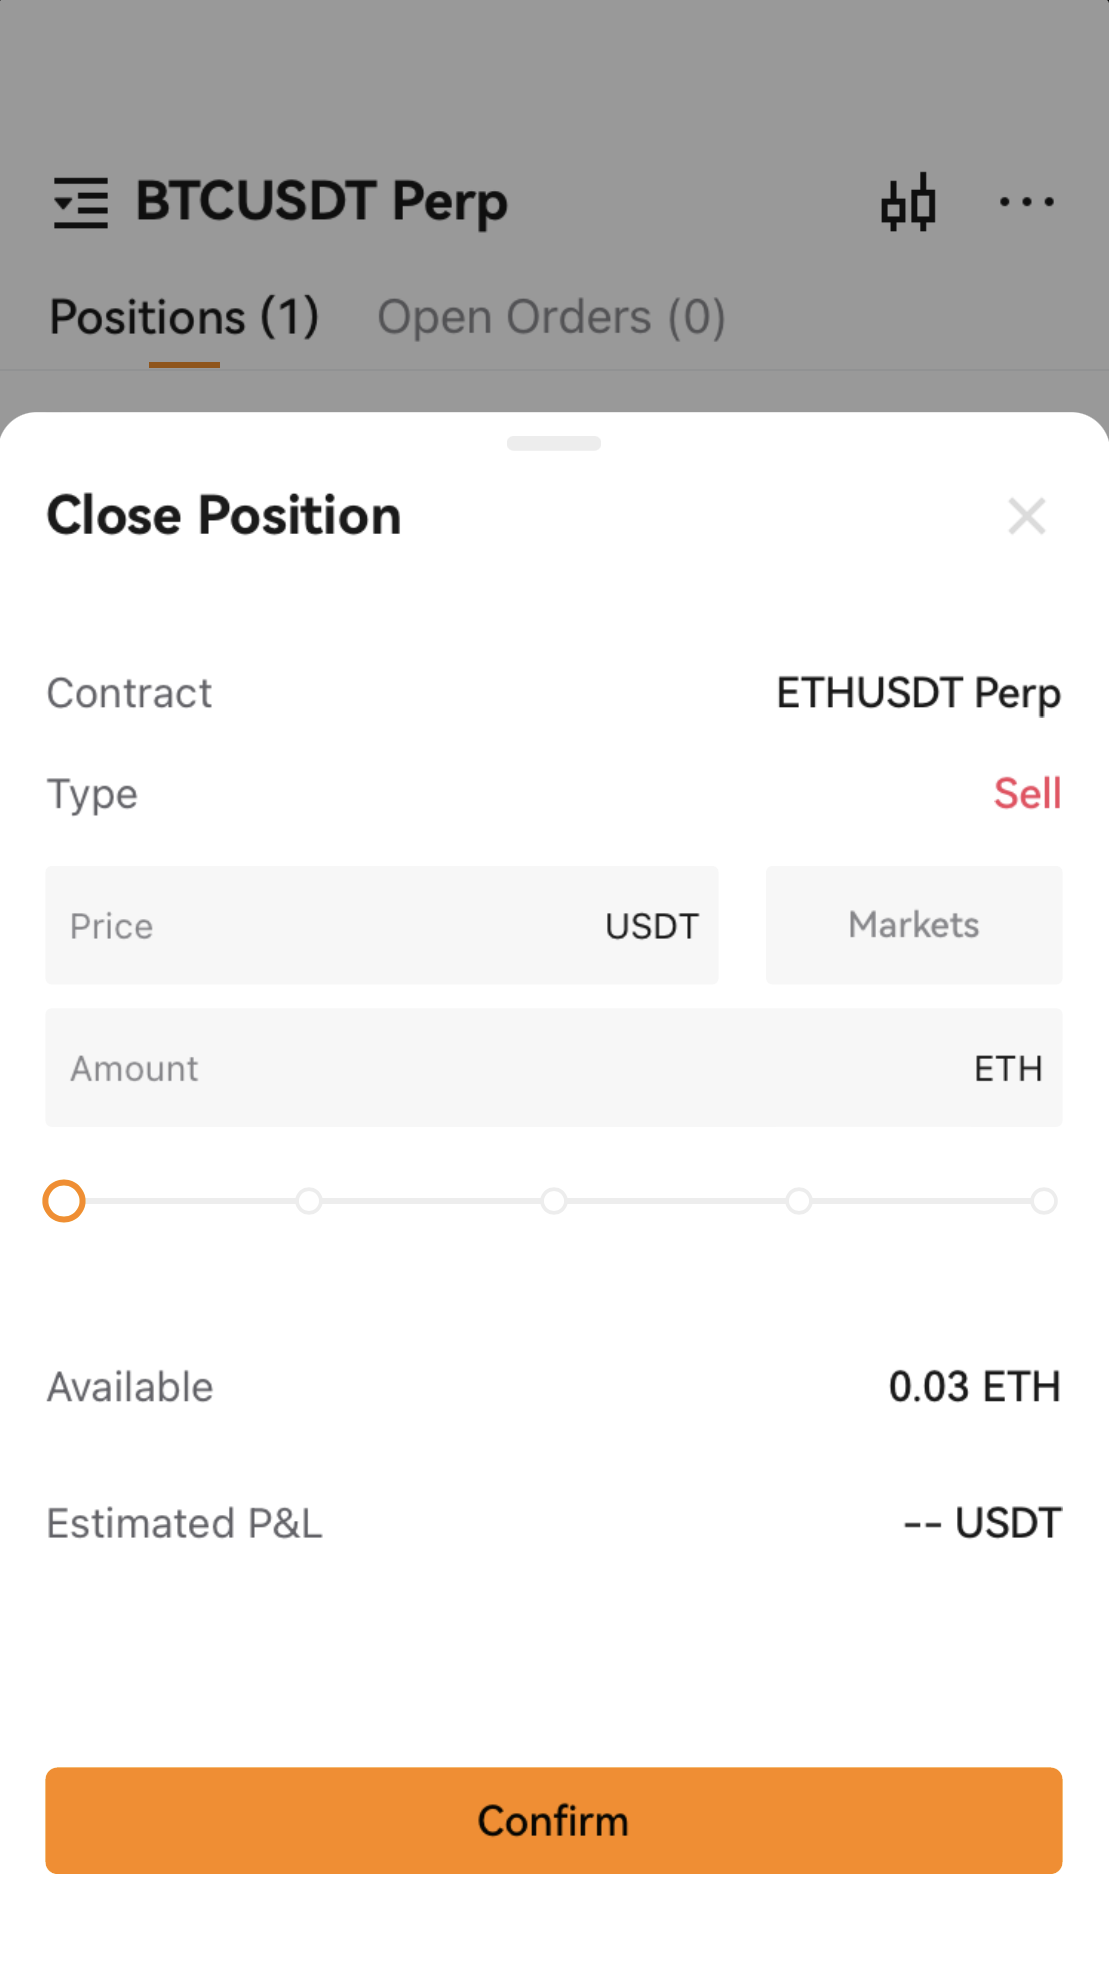This screenshot has width=1109, height=1969.
Task: Set amount slider to 100% node
Action: coord(1044,1201)
